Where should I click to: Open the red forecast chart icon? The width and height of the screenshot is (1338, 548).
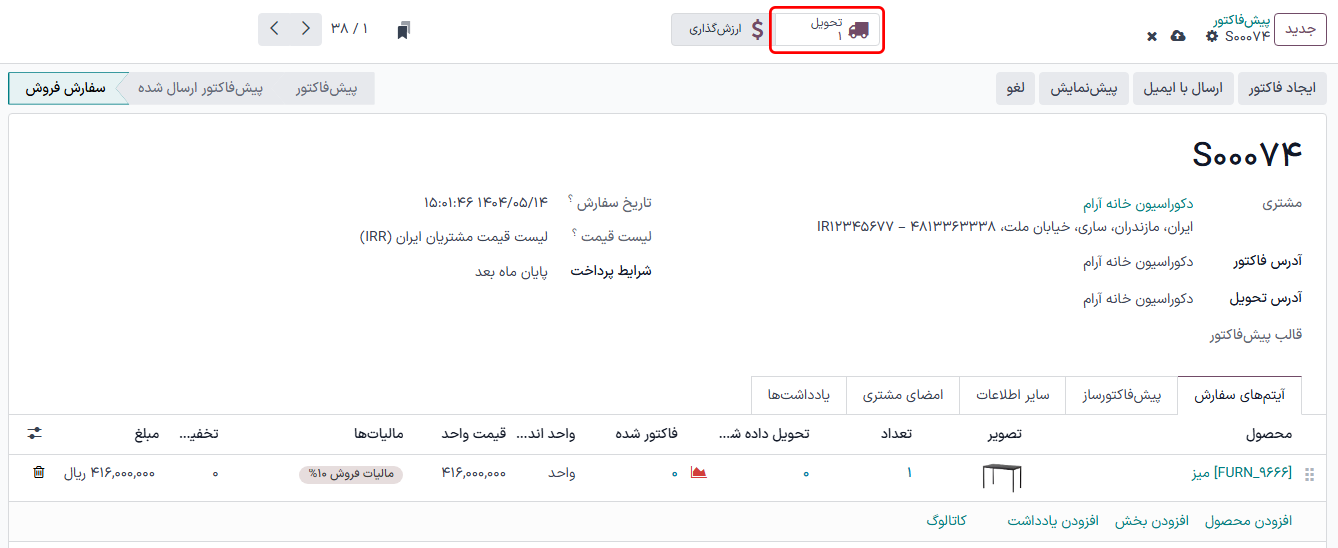pos(698,472)
